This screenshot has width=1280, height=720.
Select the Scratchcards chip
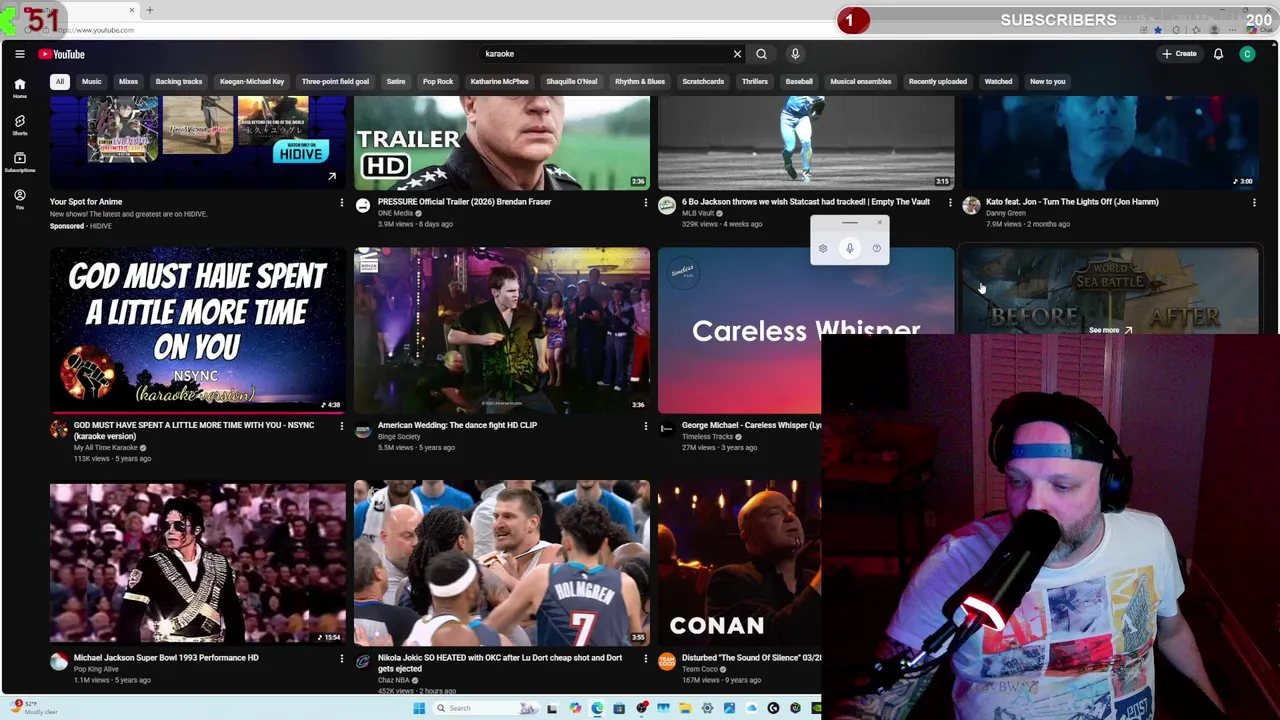703,81
